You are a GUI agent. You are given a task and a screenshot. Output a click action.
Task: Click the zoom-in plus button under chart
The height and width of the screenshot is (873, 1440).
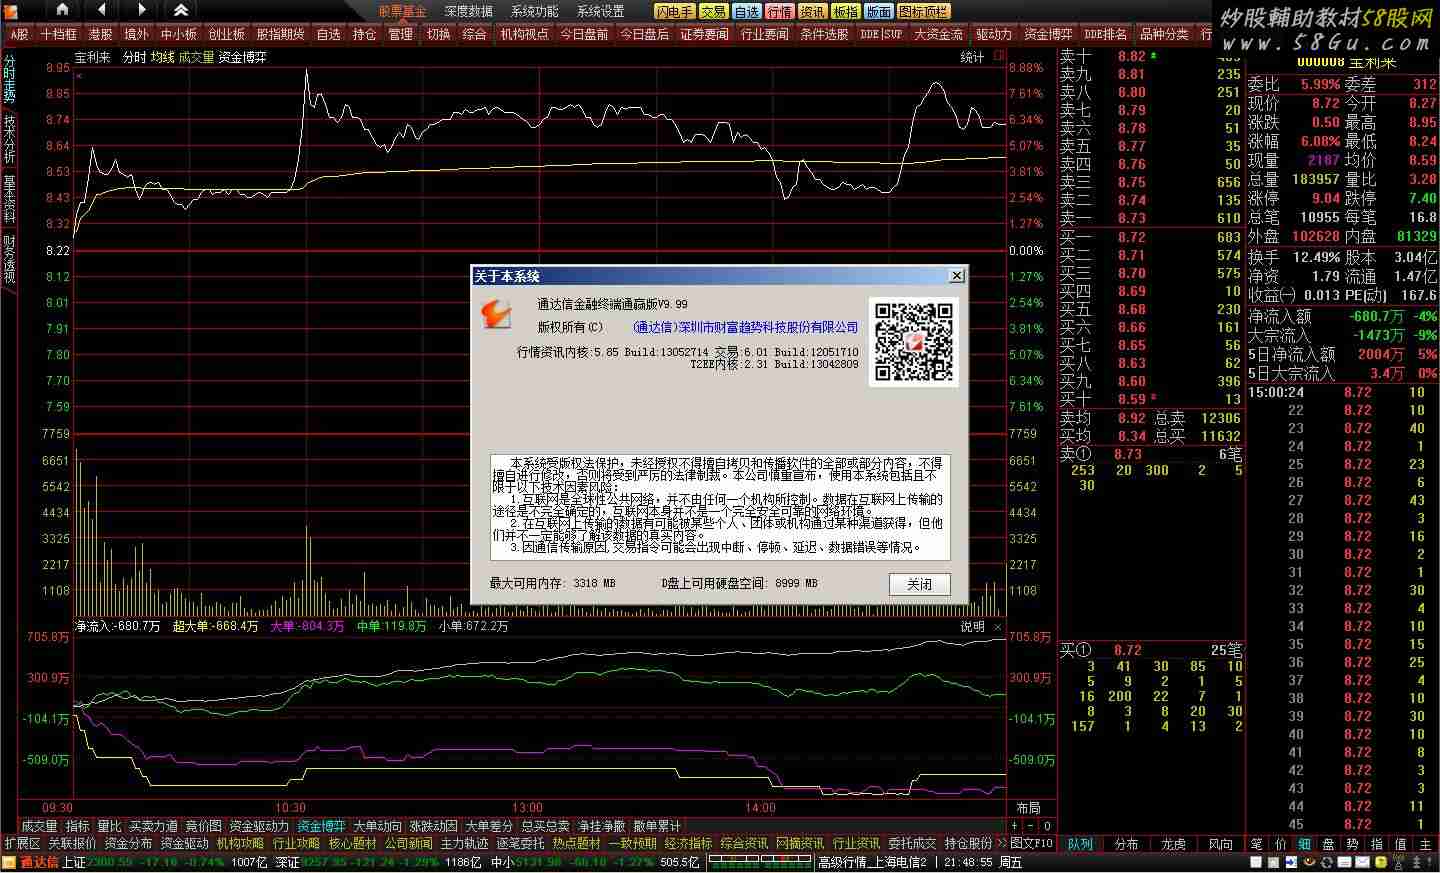point(1014,826)
